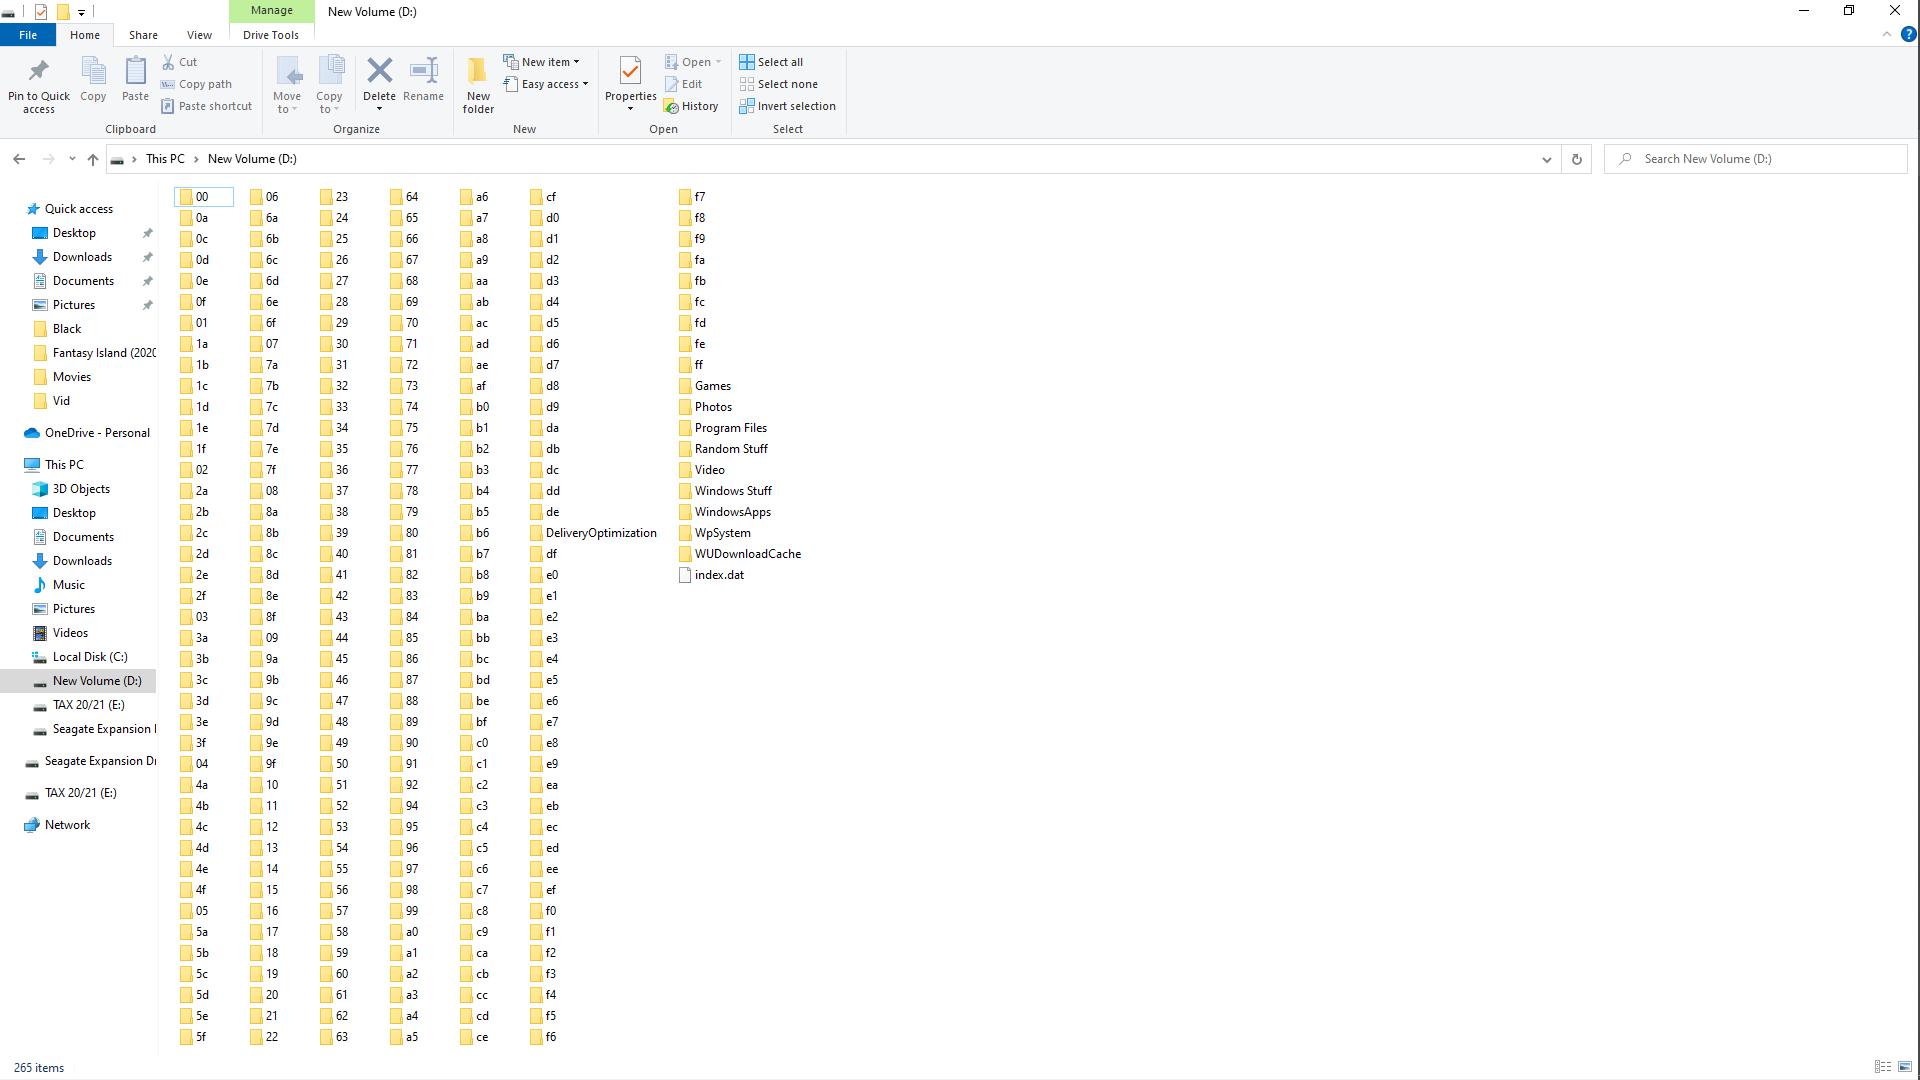The height and width of the screenshot is (1080, 1920).
Task: Go up one folder level
Action: pyautogui.click(x=93, y=159)
